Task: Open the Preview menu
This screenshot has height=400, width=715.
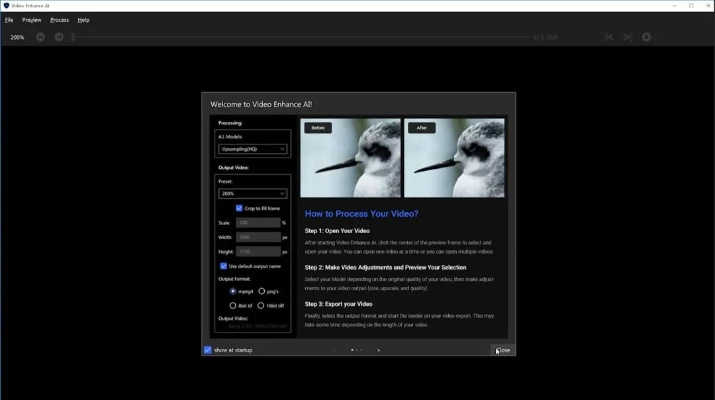Action: pyautogui.click(x=32, y=20)
